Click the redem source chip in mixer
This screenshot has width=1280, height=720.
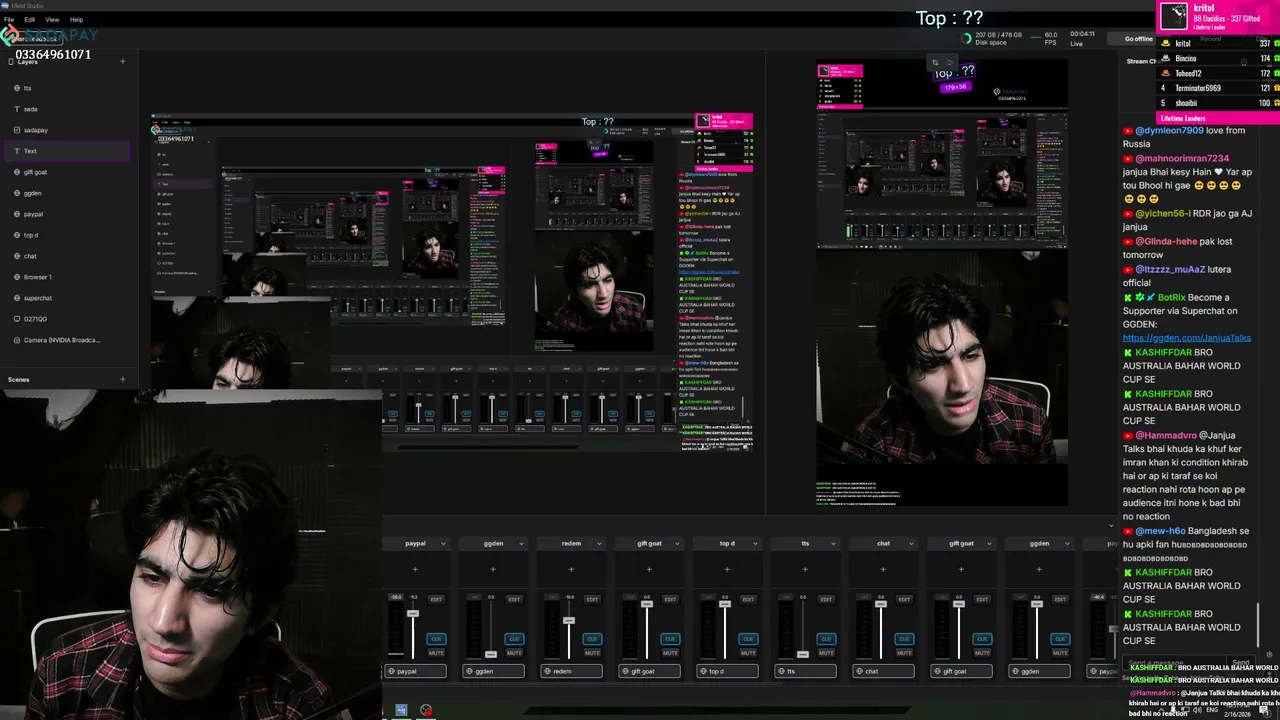(571, 672)
